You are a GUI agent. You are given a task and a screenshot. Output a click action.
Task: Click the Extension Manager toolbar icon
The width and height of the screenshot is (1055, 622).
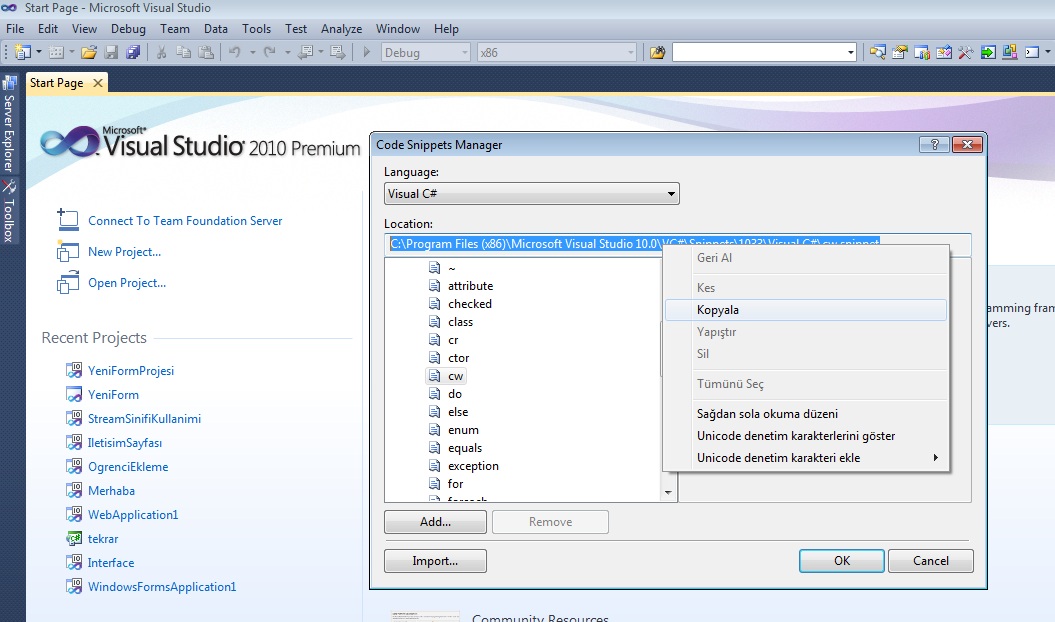point(1009,53)
